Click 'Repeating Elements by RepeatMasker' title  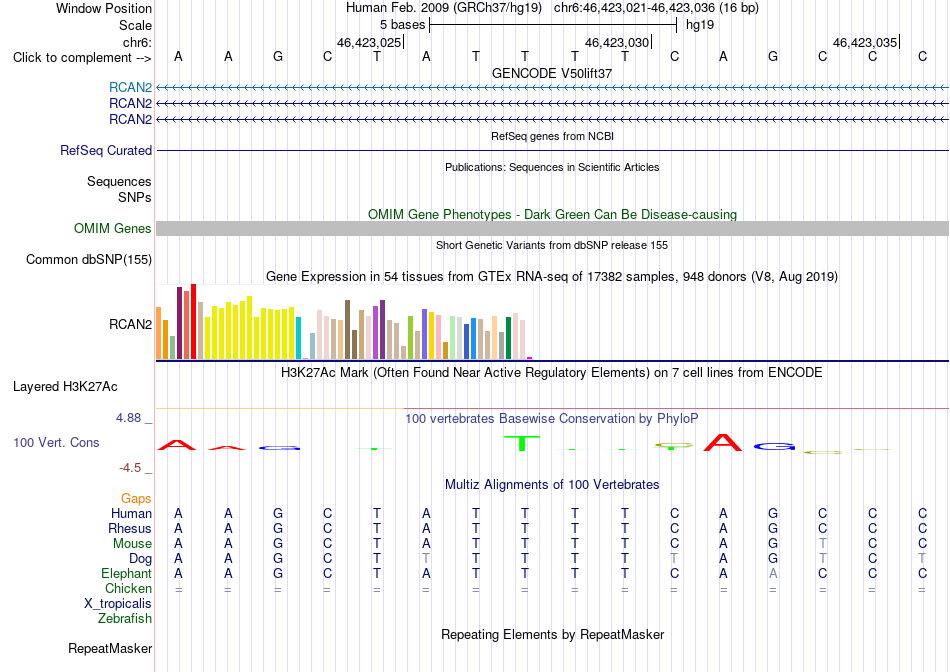pyautogui.click(x=552, y=634)
